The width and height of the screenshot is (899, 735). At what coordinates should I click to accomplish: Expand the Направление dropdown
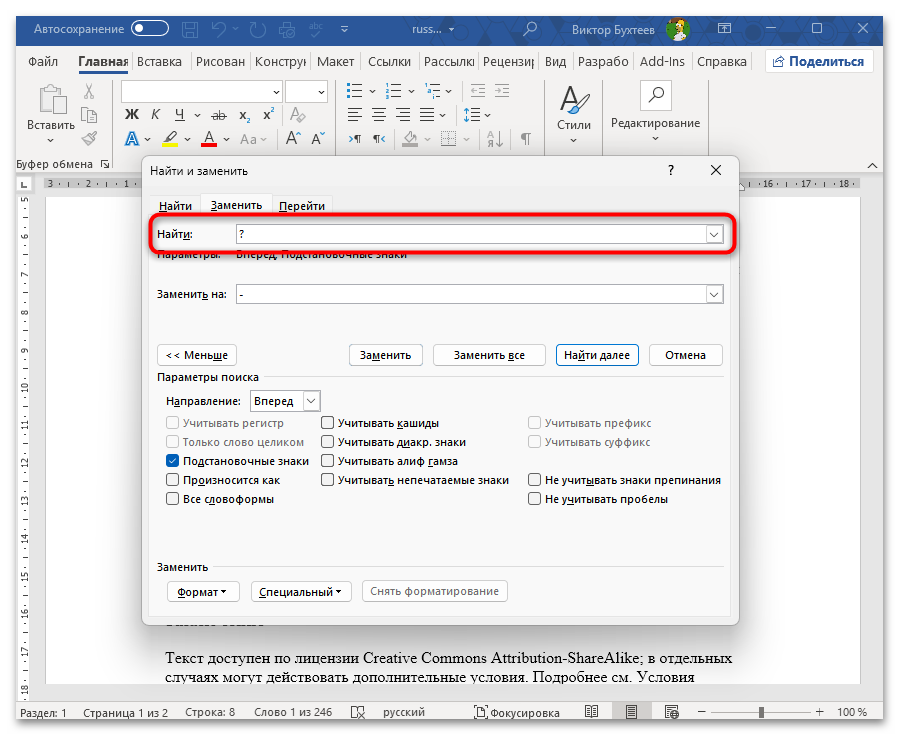pyautogui.click(x=310, y=401)
